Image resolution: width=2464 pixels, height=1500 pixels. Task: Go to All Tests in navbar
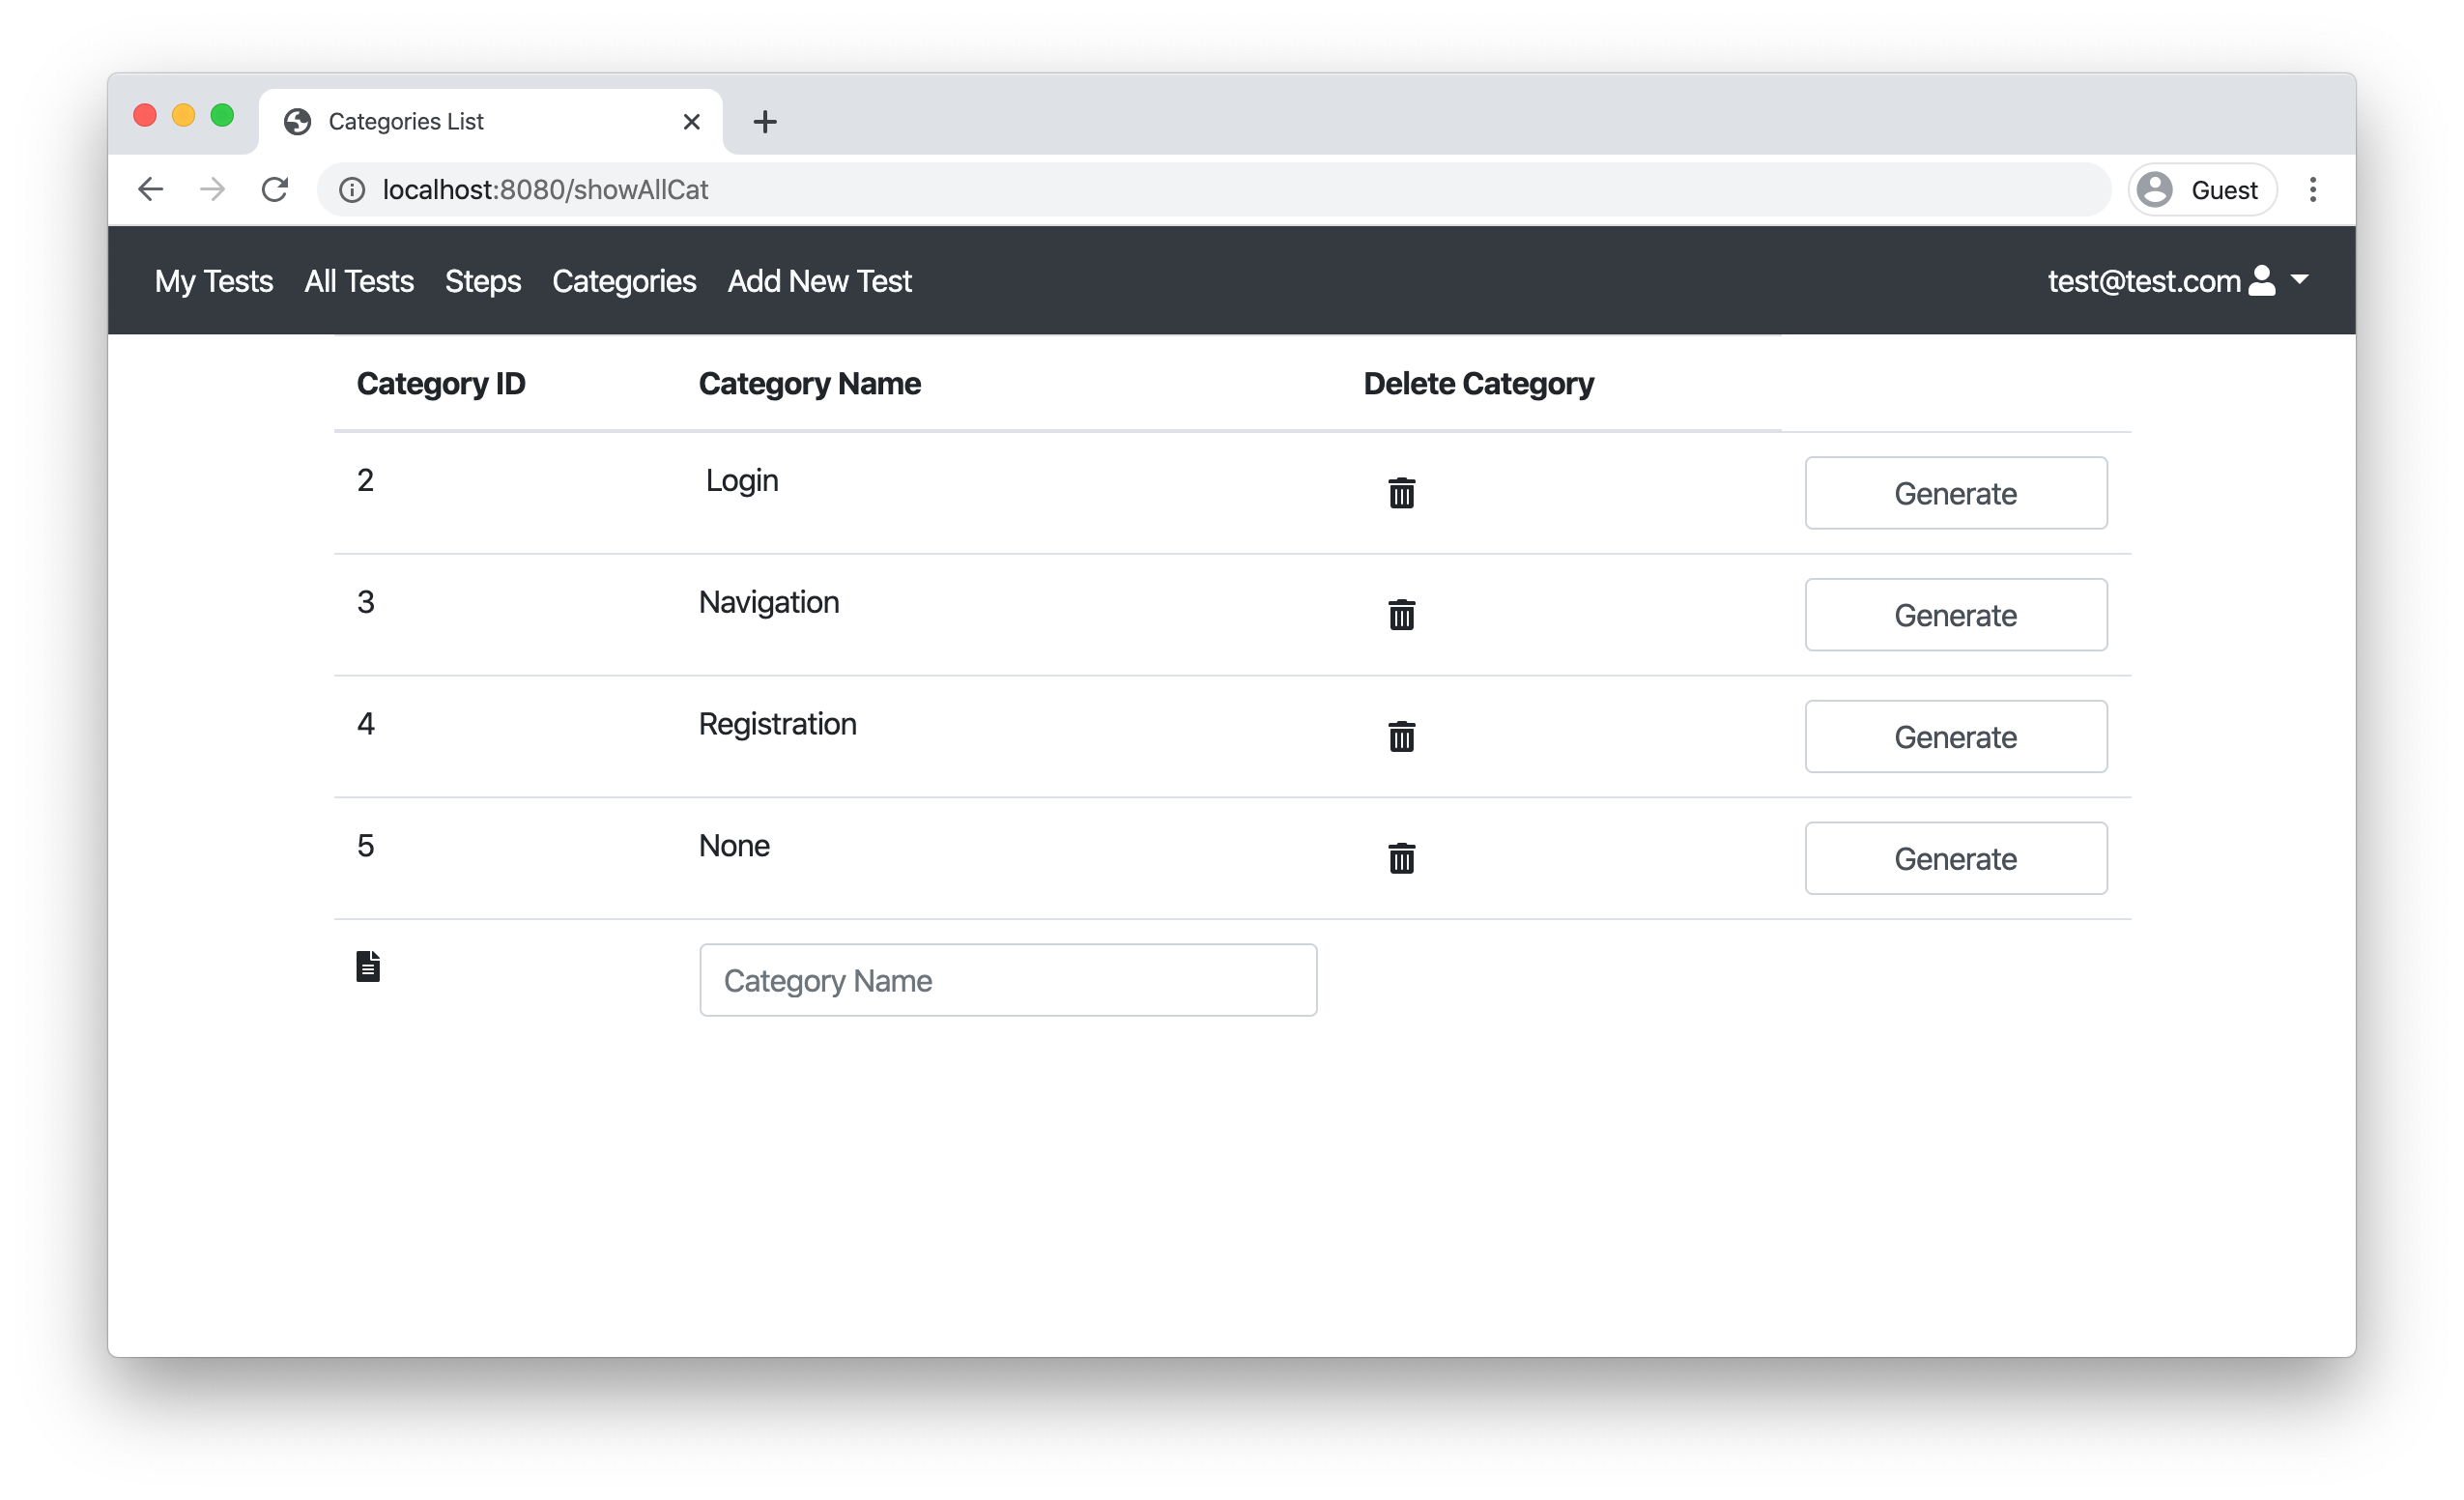[359, 281]
